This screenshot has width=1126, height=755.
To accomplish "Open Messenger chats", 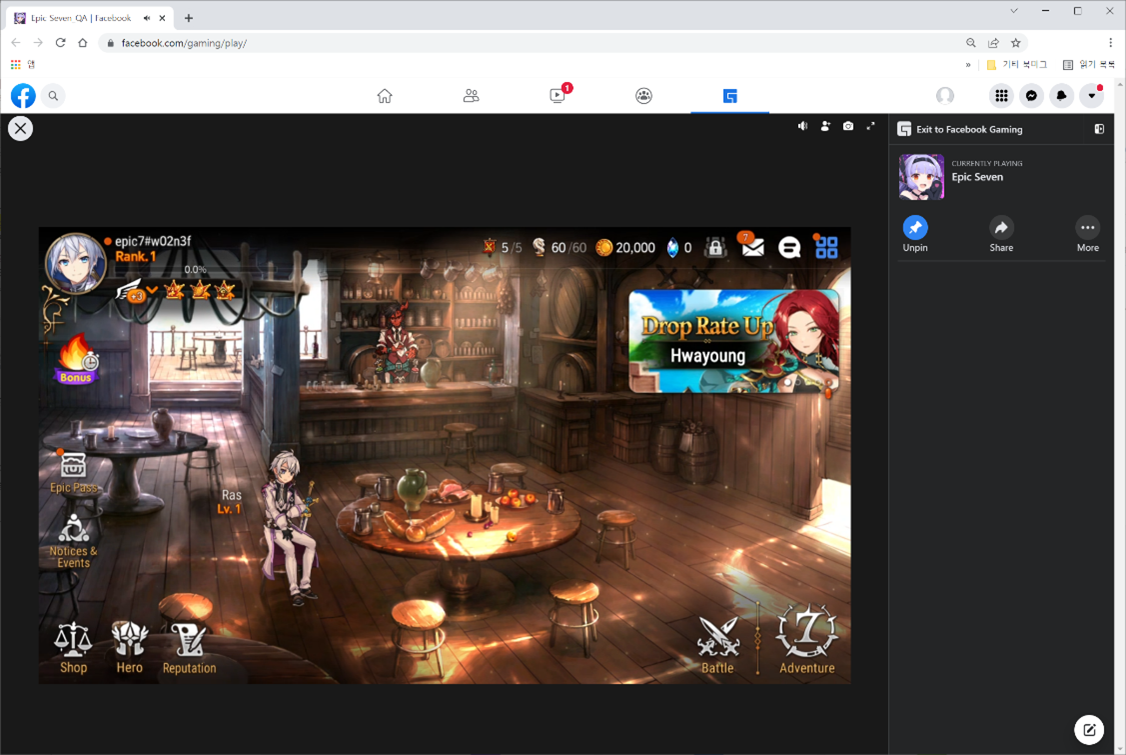I will coord(1031,96).
